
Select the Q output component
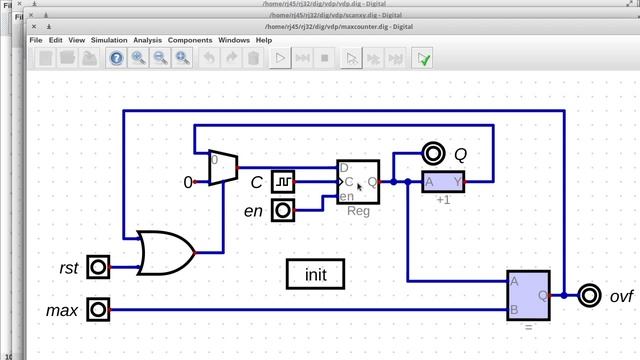tap(433, 154)
